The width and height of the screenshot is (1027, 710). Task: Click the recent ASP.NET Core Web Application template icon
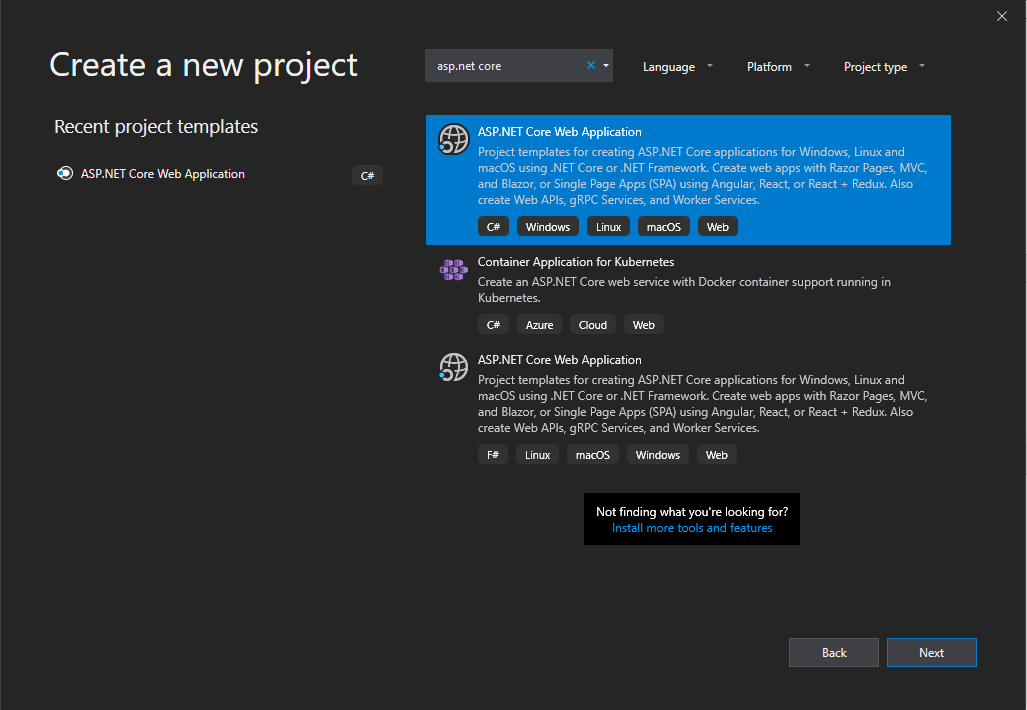tap(64, 173)
